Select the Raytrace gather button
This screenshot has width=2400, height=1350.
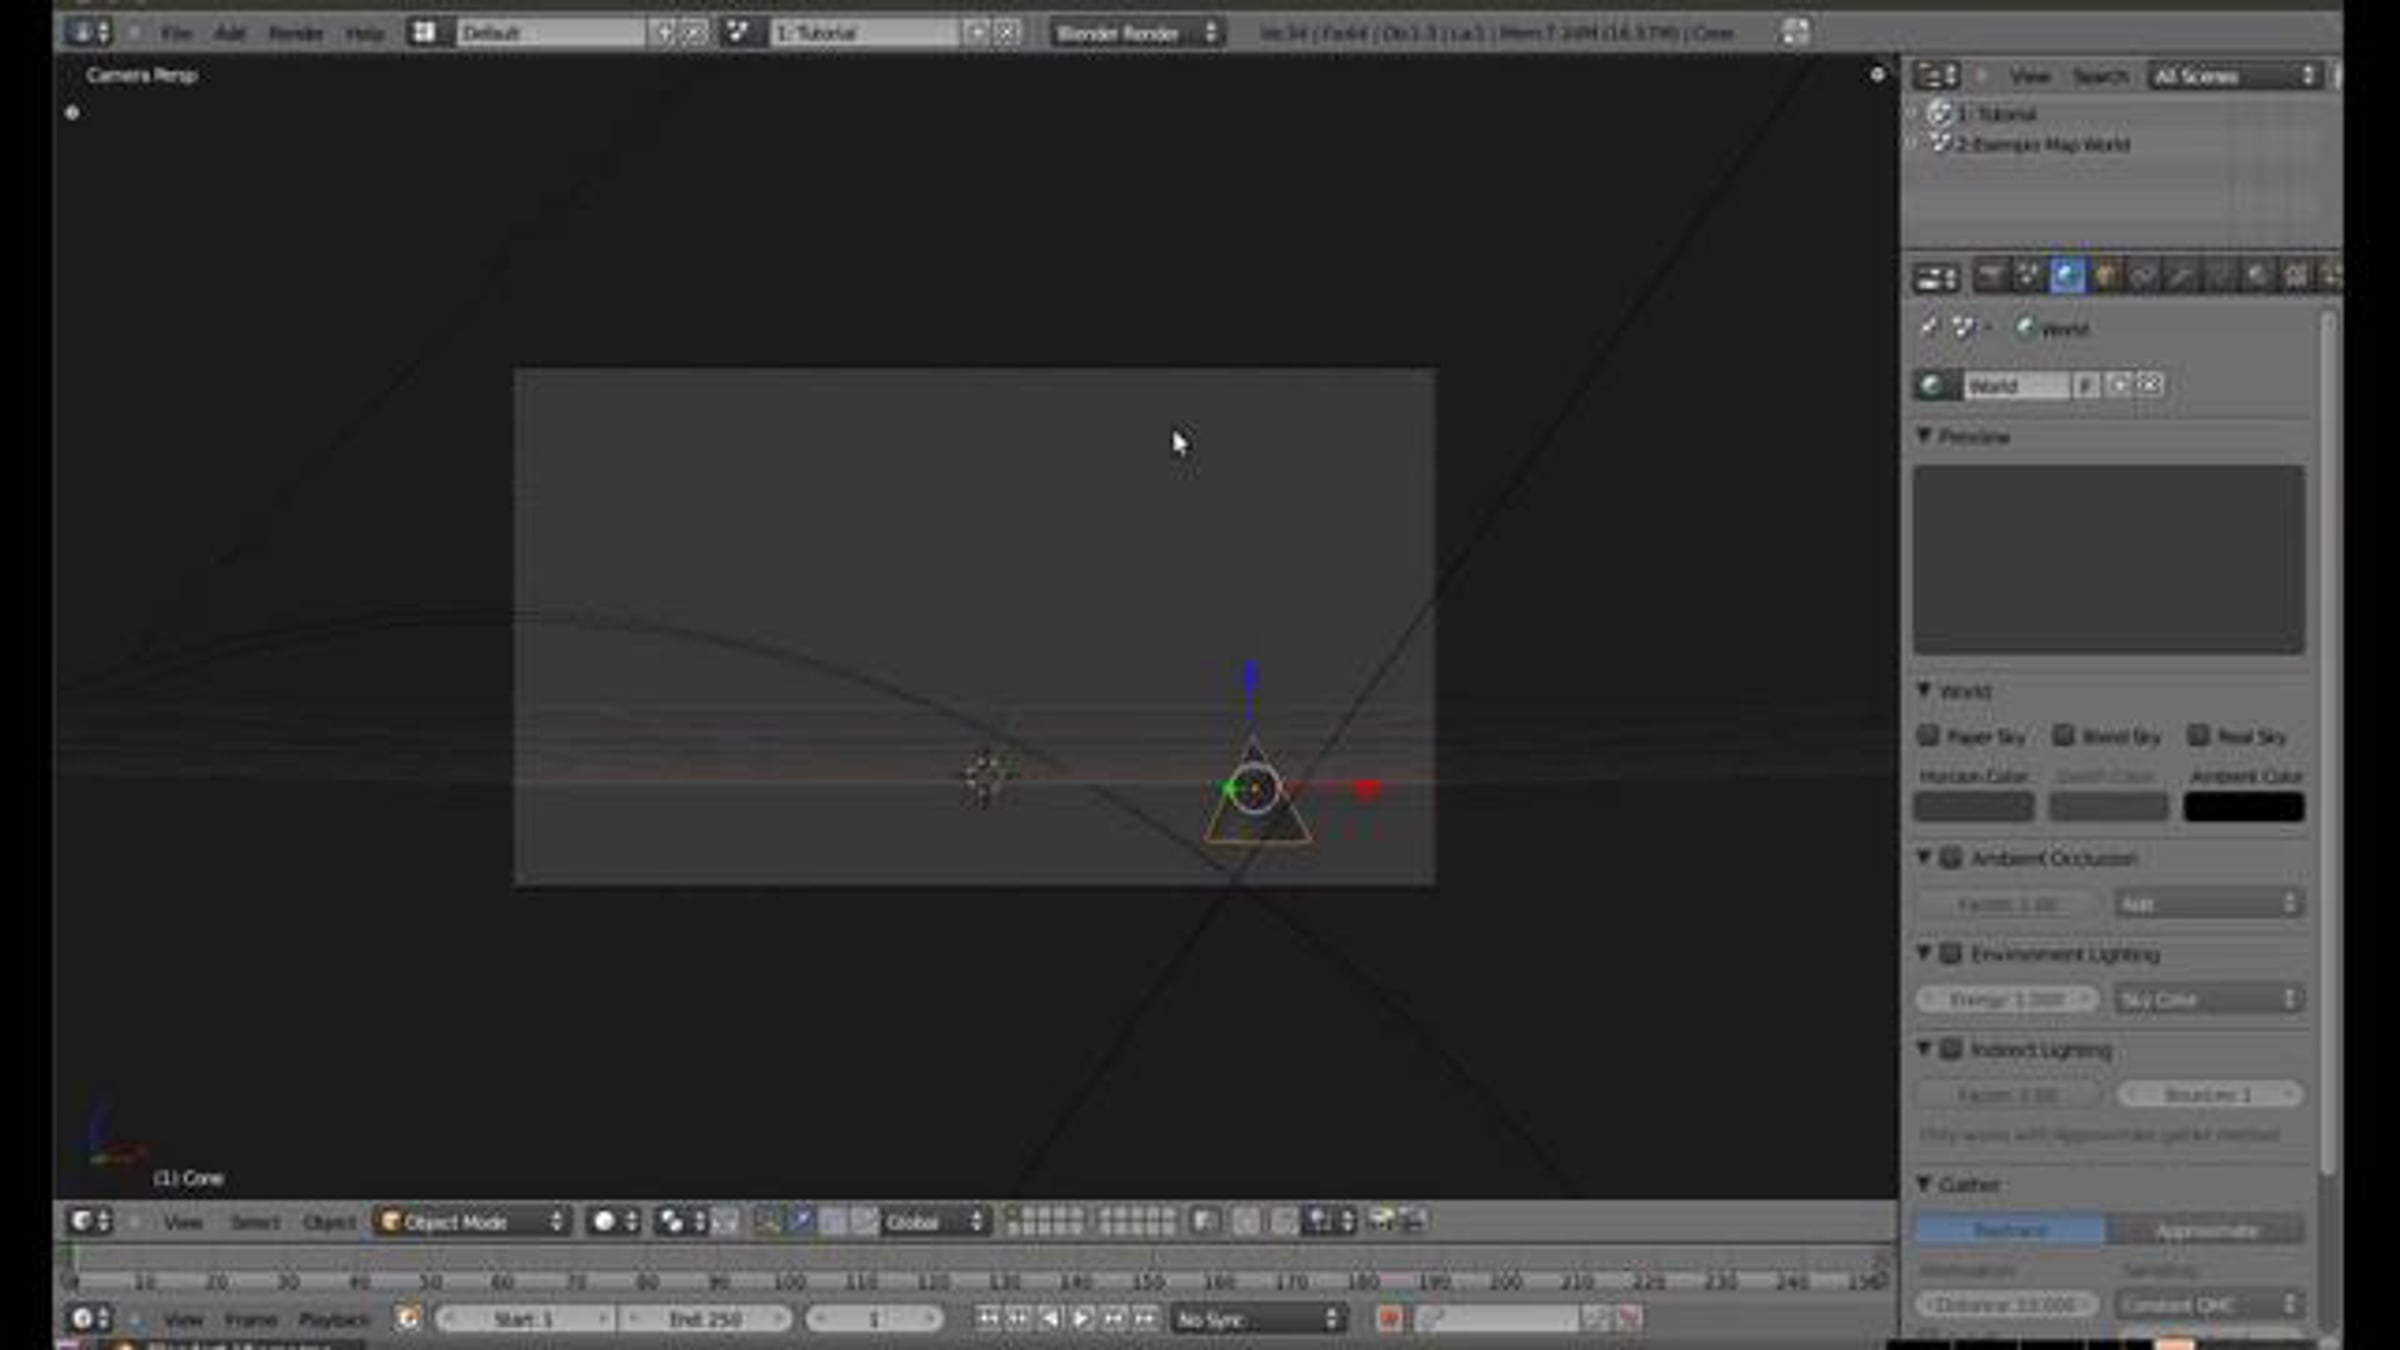(2011, 1230)
